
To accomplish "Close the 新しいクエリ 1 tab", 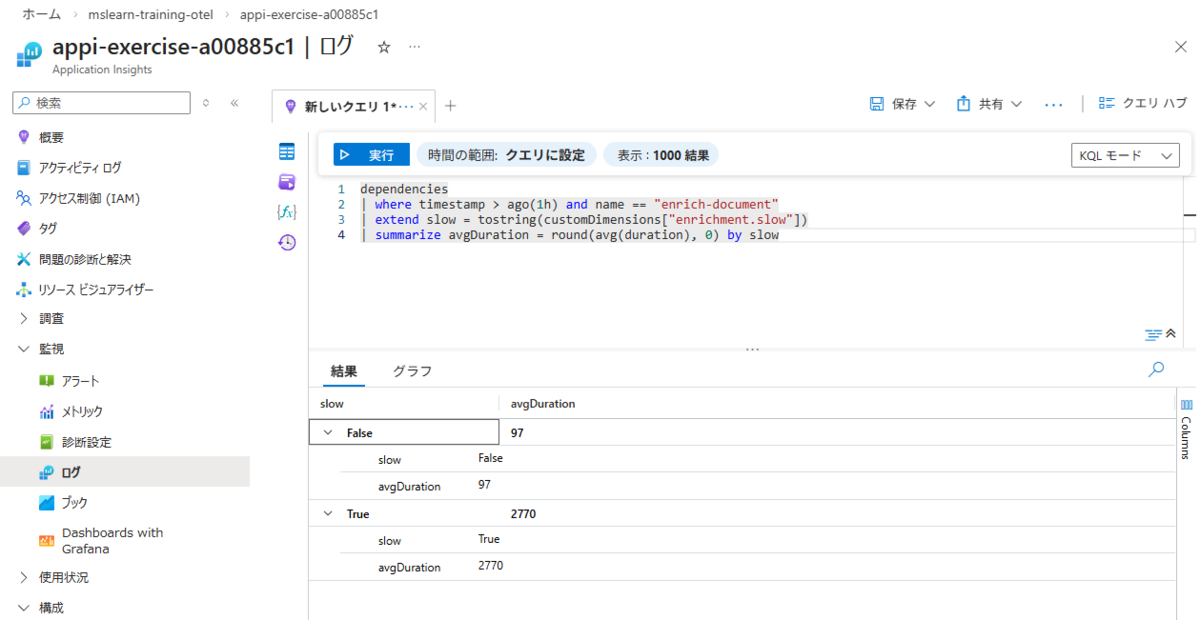I will (x=423, y=106).
